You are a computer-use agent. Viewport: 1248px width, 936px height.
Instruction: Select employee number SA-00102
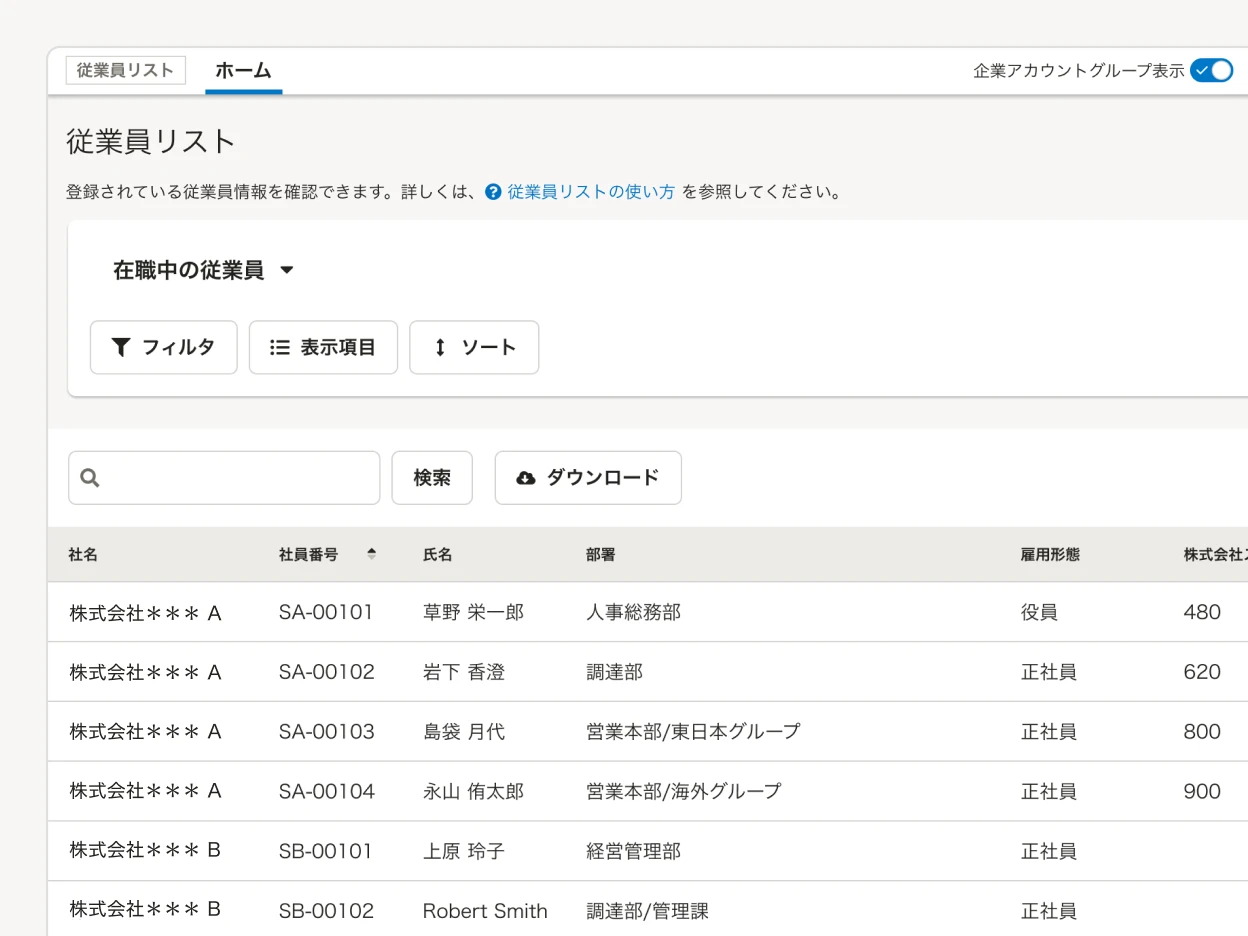pos(327,672)
